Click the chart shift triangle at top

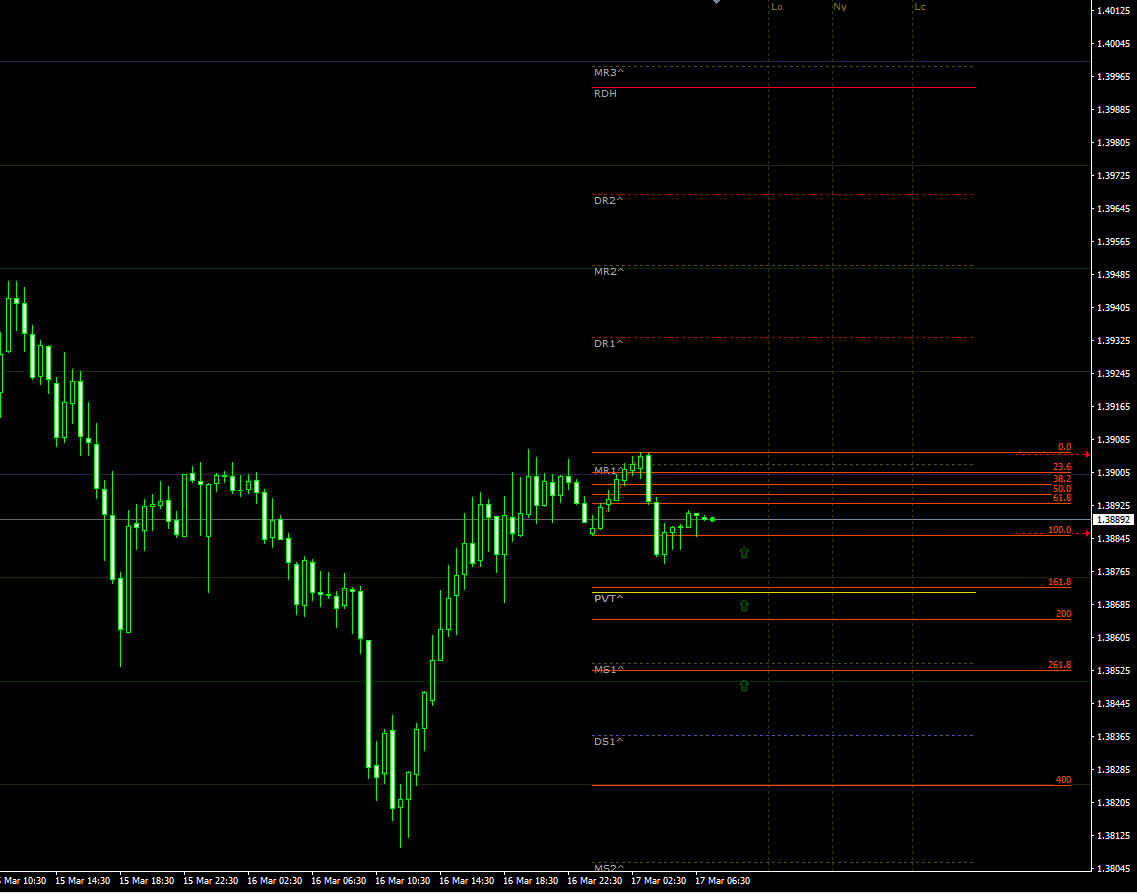(716, 3)
